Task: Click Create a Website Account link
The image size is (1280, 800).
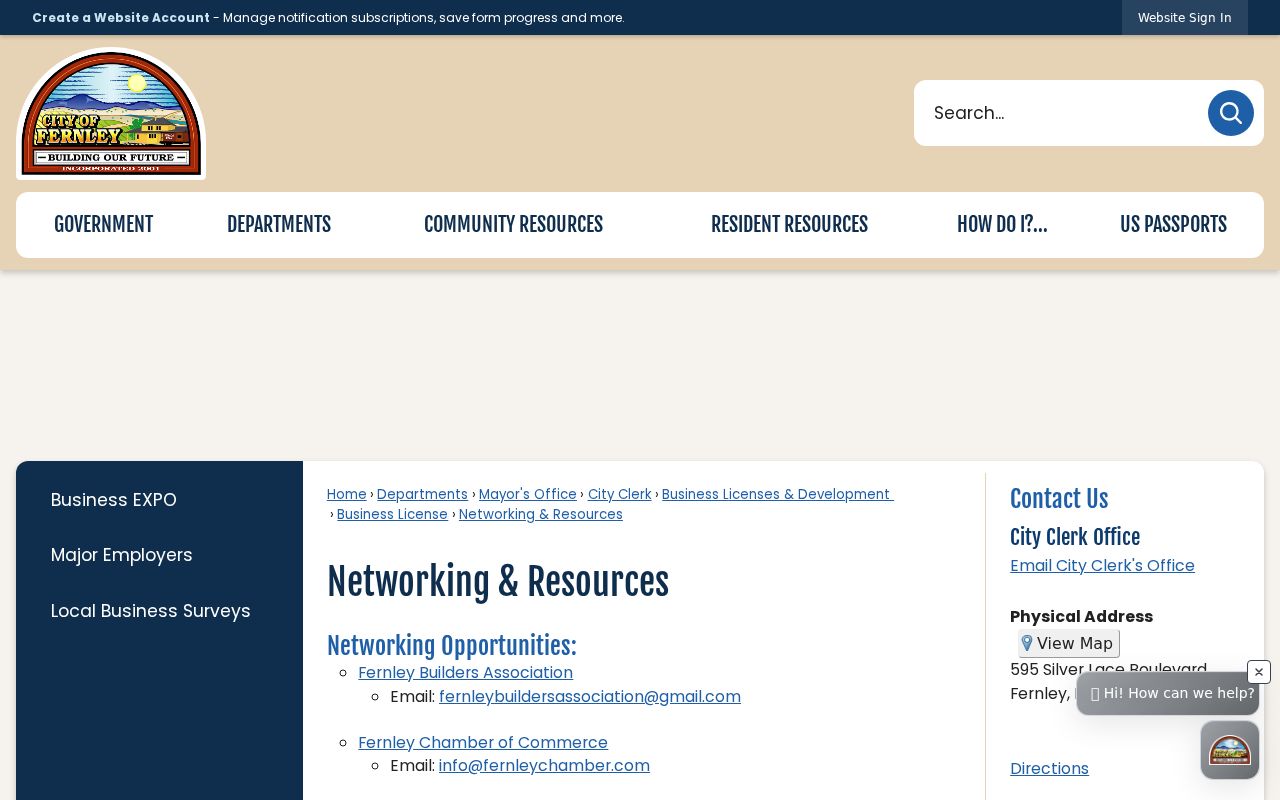Action: (121, 17)
